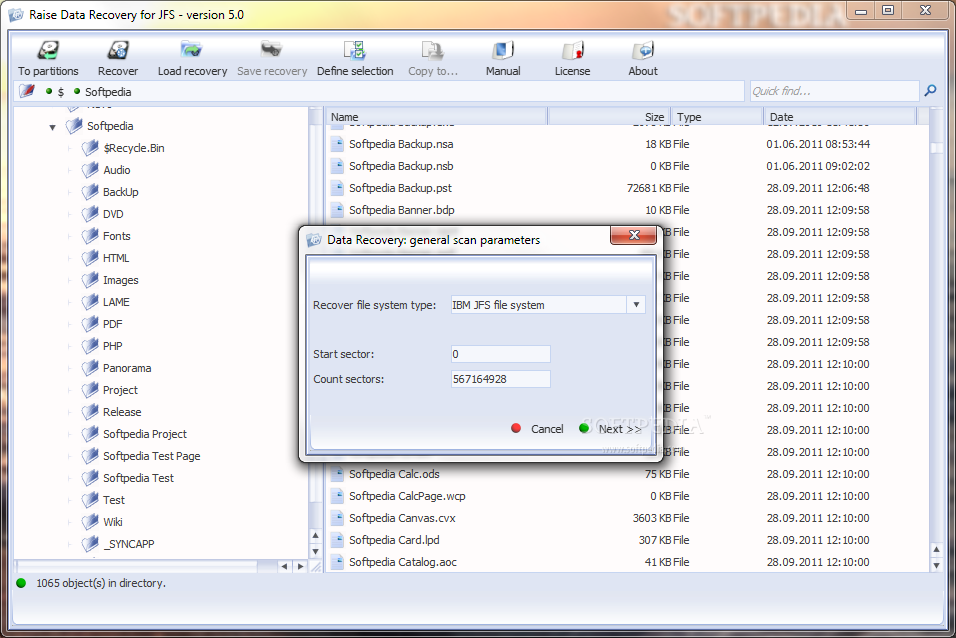Viewport: 956px width, 638px height.
Task: Click the tree panel scroll right arrow
Action: click(300, 567)
